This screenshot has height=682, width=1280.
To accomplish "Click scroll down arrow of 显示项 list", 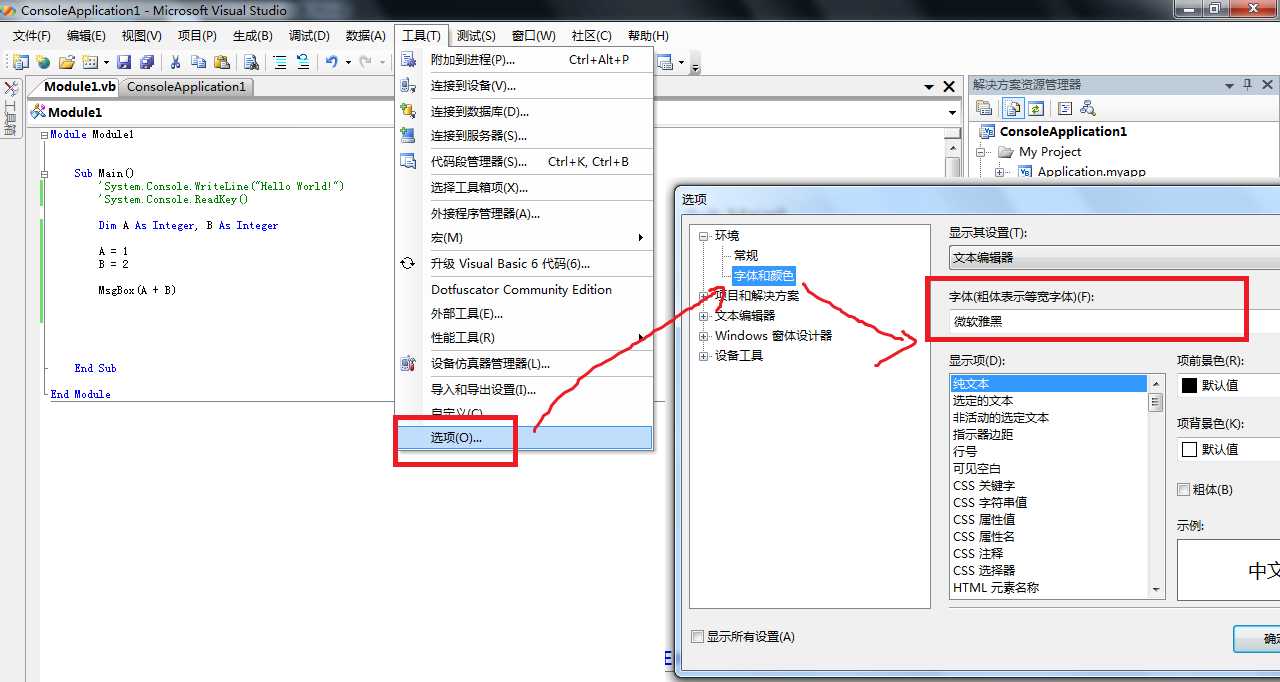I will (1156, 590).
